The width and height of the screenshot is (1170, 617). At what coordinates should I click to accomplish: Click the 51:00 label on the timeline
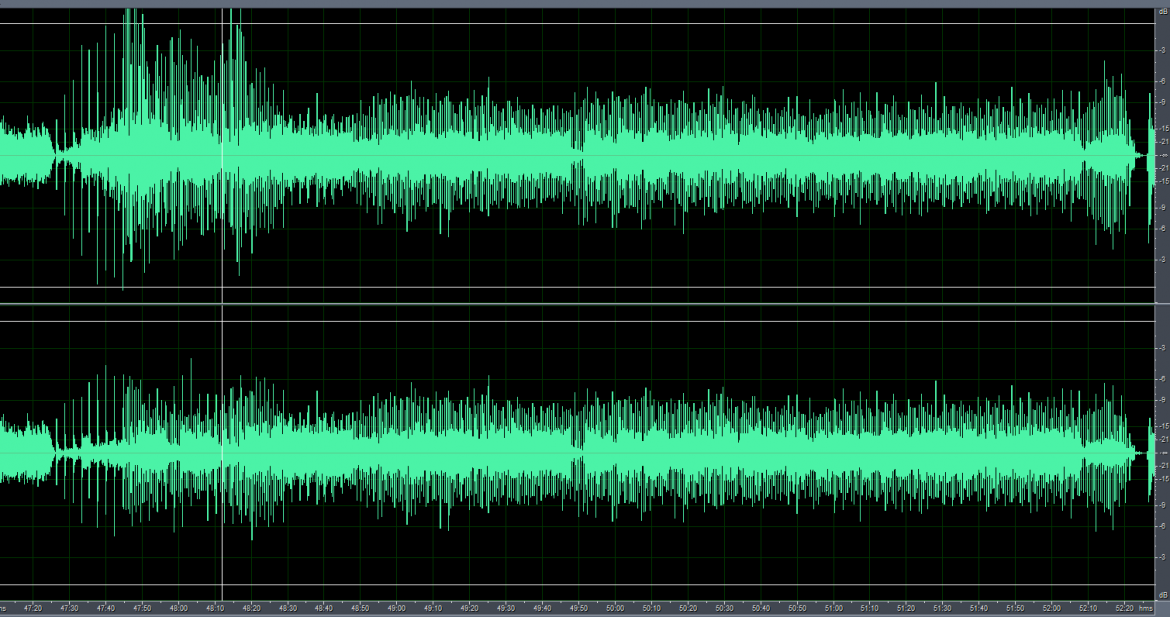click(833, 607)
